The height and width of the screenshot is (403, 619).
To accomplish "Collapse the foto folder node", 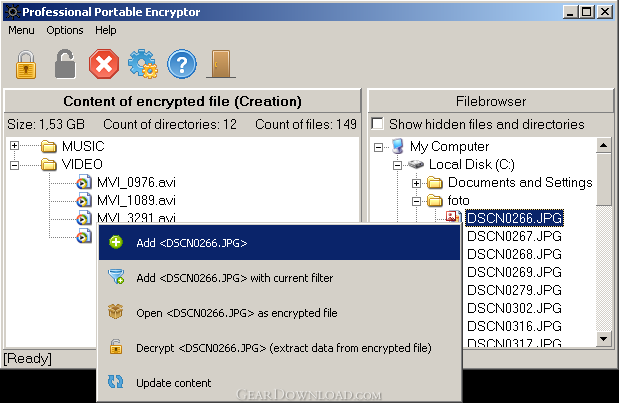I will pyautogui.click(x=416, y=201).
